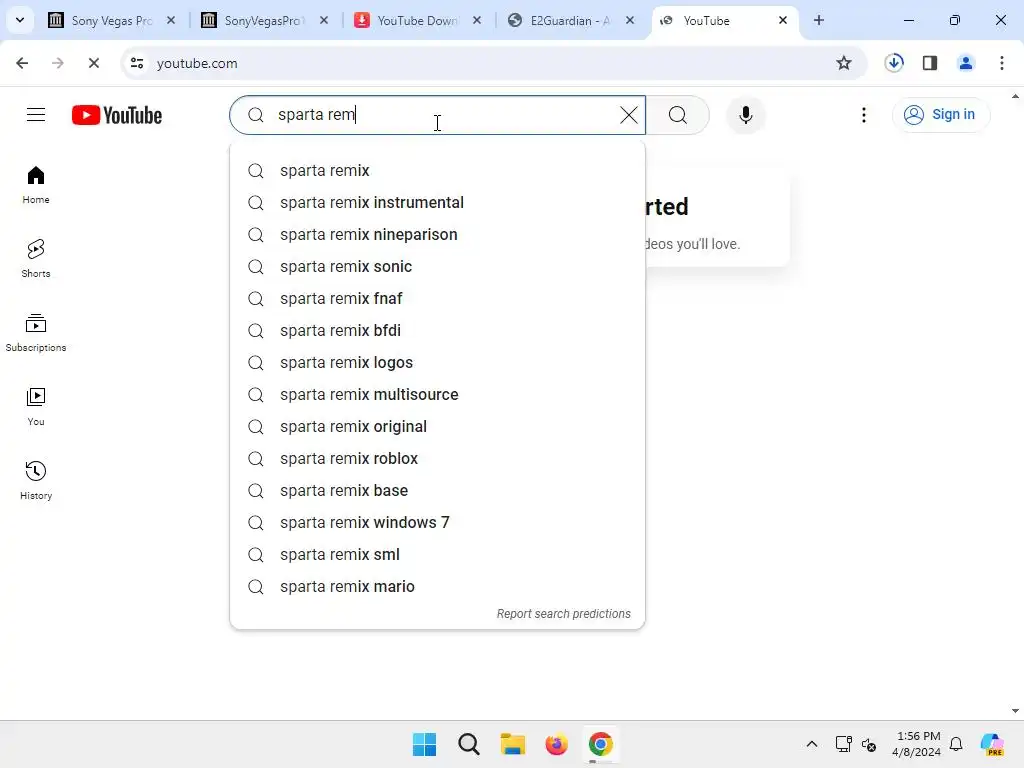Select suggestion 'sparta remix original'
Viewport: 1024px width, 768px height.
[438, 426]
